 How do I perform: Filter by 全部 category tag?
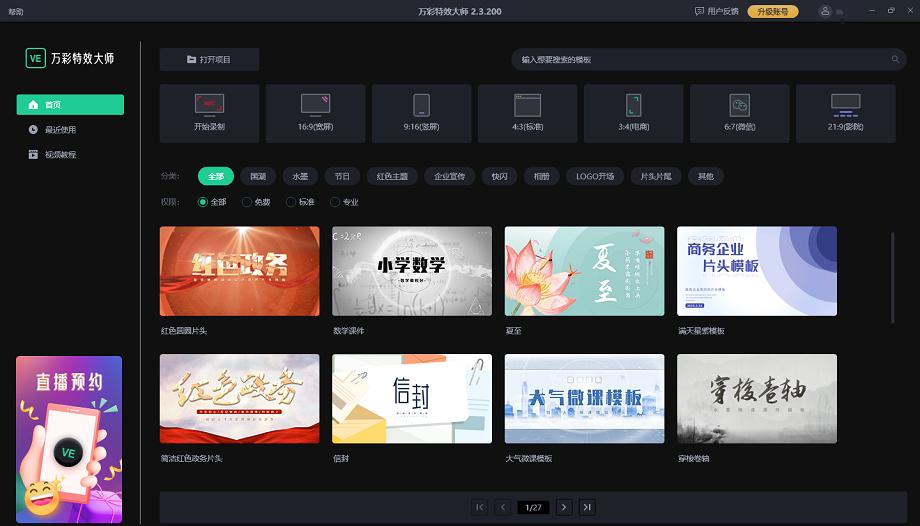216,176
